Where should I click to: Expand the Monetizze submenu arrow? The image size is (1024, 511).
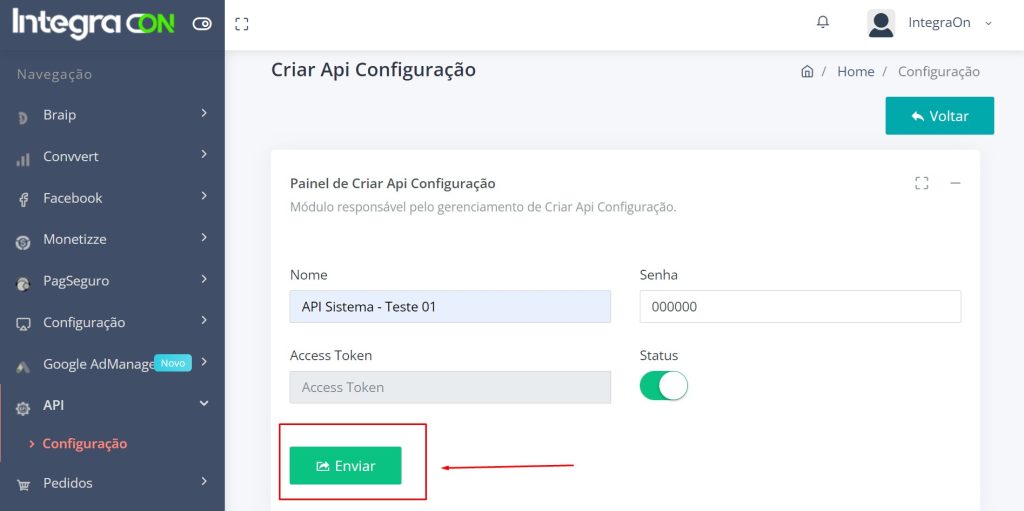(204, 238)
